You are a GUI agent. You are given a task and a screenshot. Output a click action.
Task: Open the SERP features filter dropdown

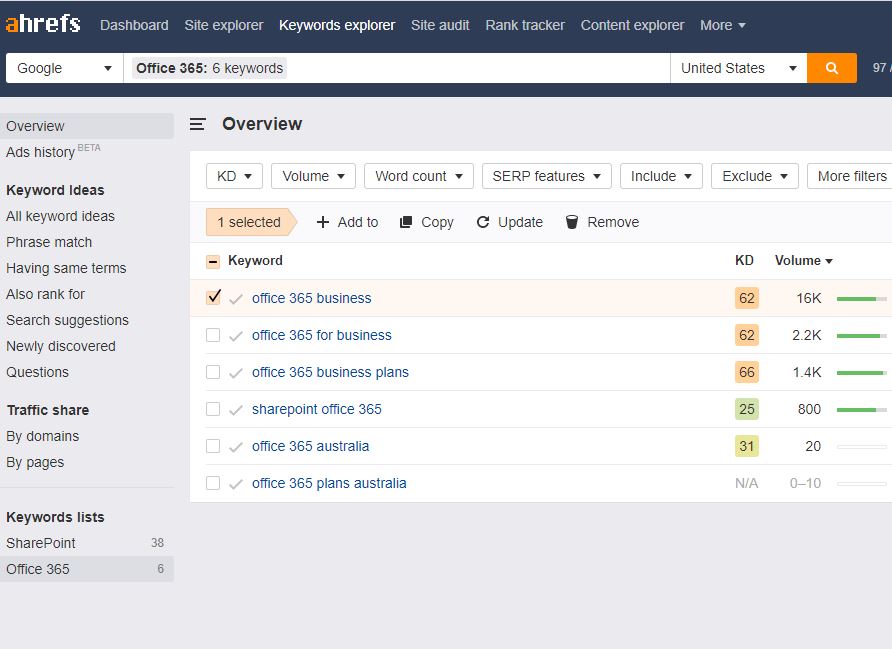click(547, 176)
